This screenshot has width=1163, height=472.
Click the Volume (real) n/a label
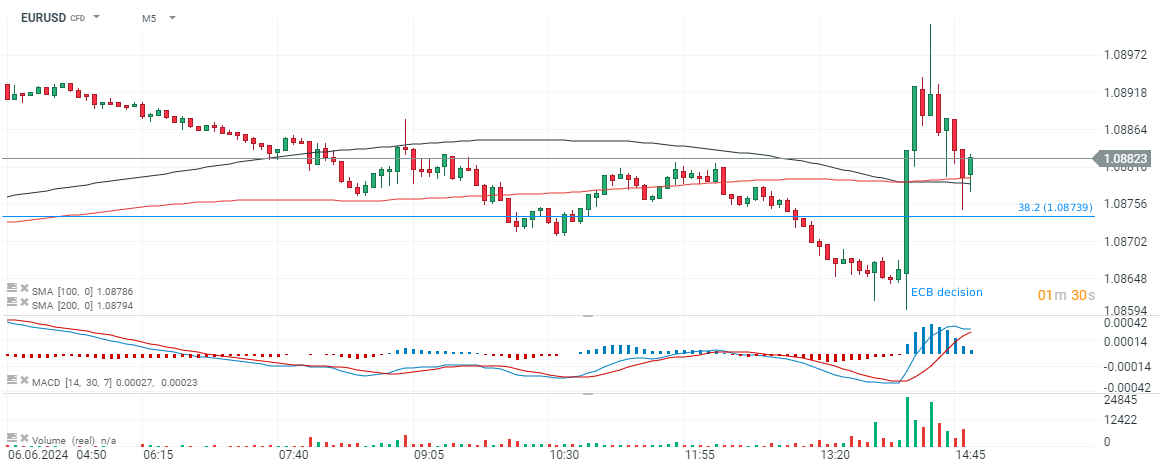click(74, 440)
